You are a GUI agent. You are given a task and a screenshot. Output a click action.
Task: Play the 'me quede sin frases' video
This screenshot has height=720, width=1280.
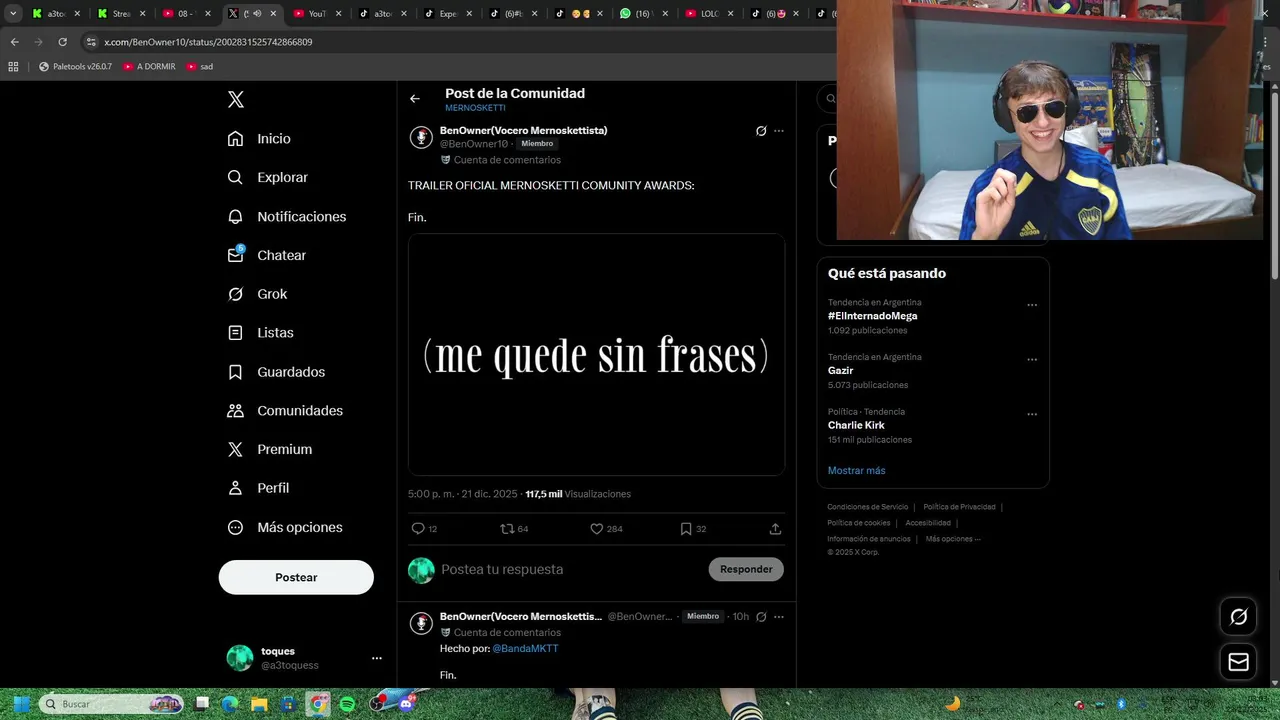point(596,355)
